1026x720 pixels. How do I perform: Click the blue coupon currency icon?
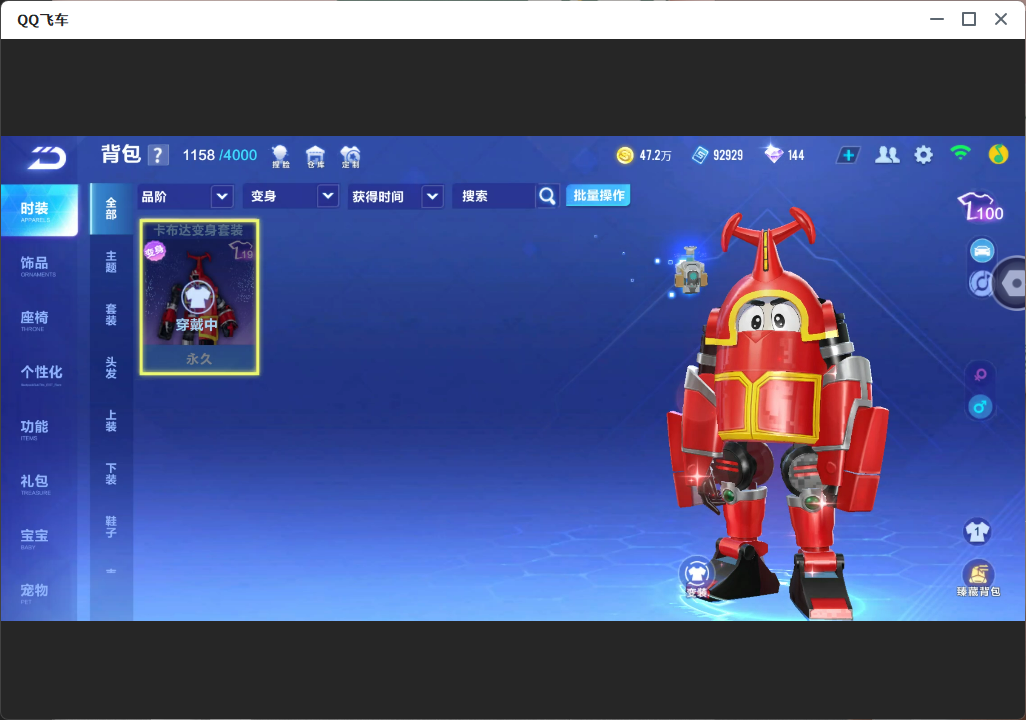(x=700, y=155)
